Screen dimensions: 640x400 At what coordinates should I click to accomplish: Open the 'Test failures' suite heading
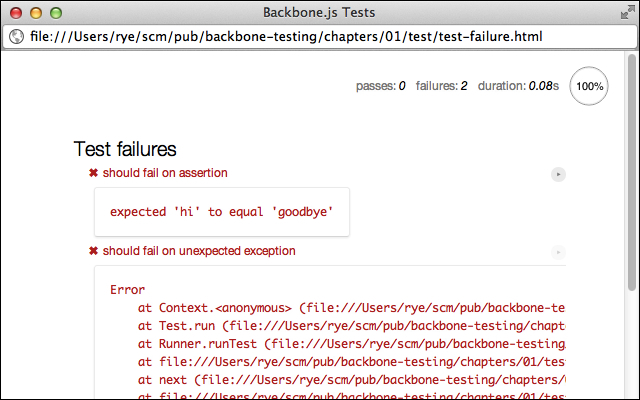coord(125,149)
